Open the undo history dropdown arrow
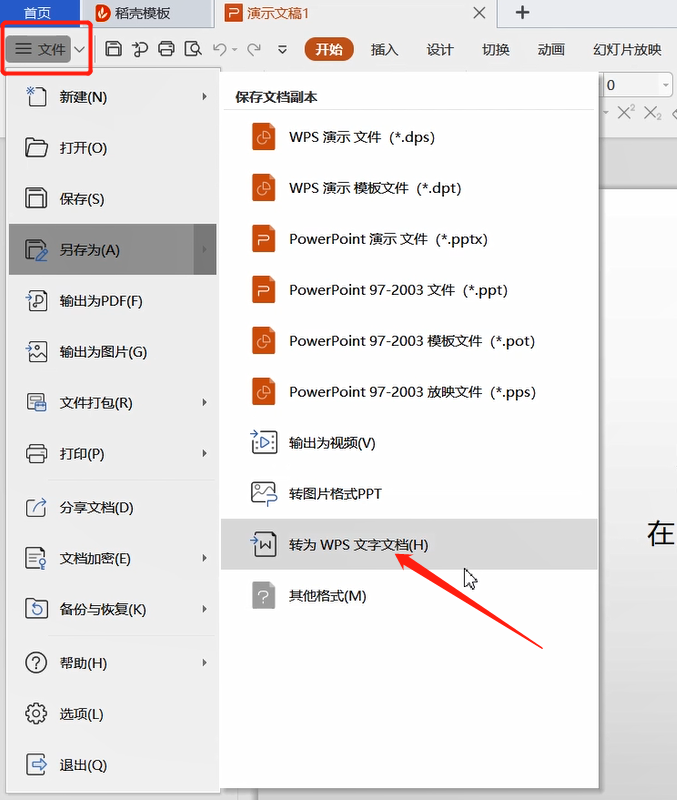 (235, 50)
